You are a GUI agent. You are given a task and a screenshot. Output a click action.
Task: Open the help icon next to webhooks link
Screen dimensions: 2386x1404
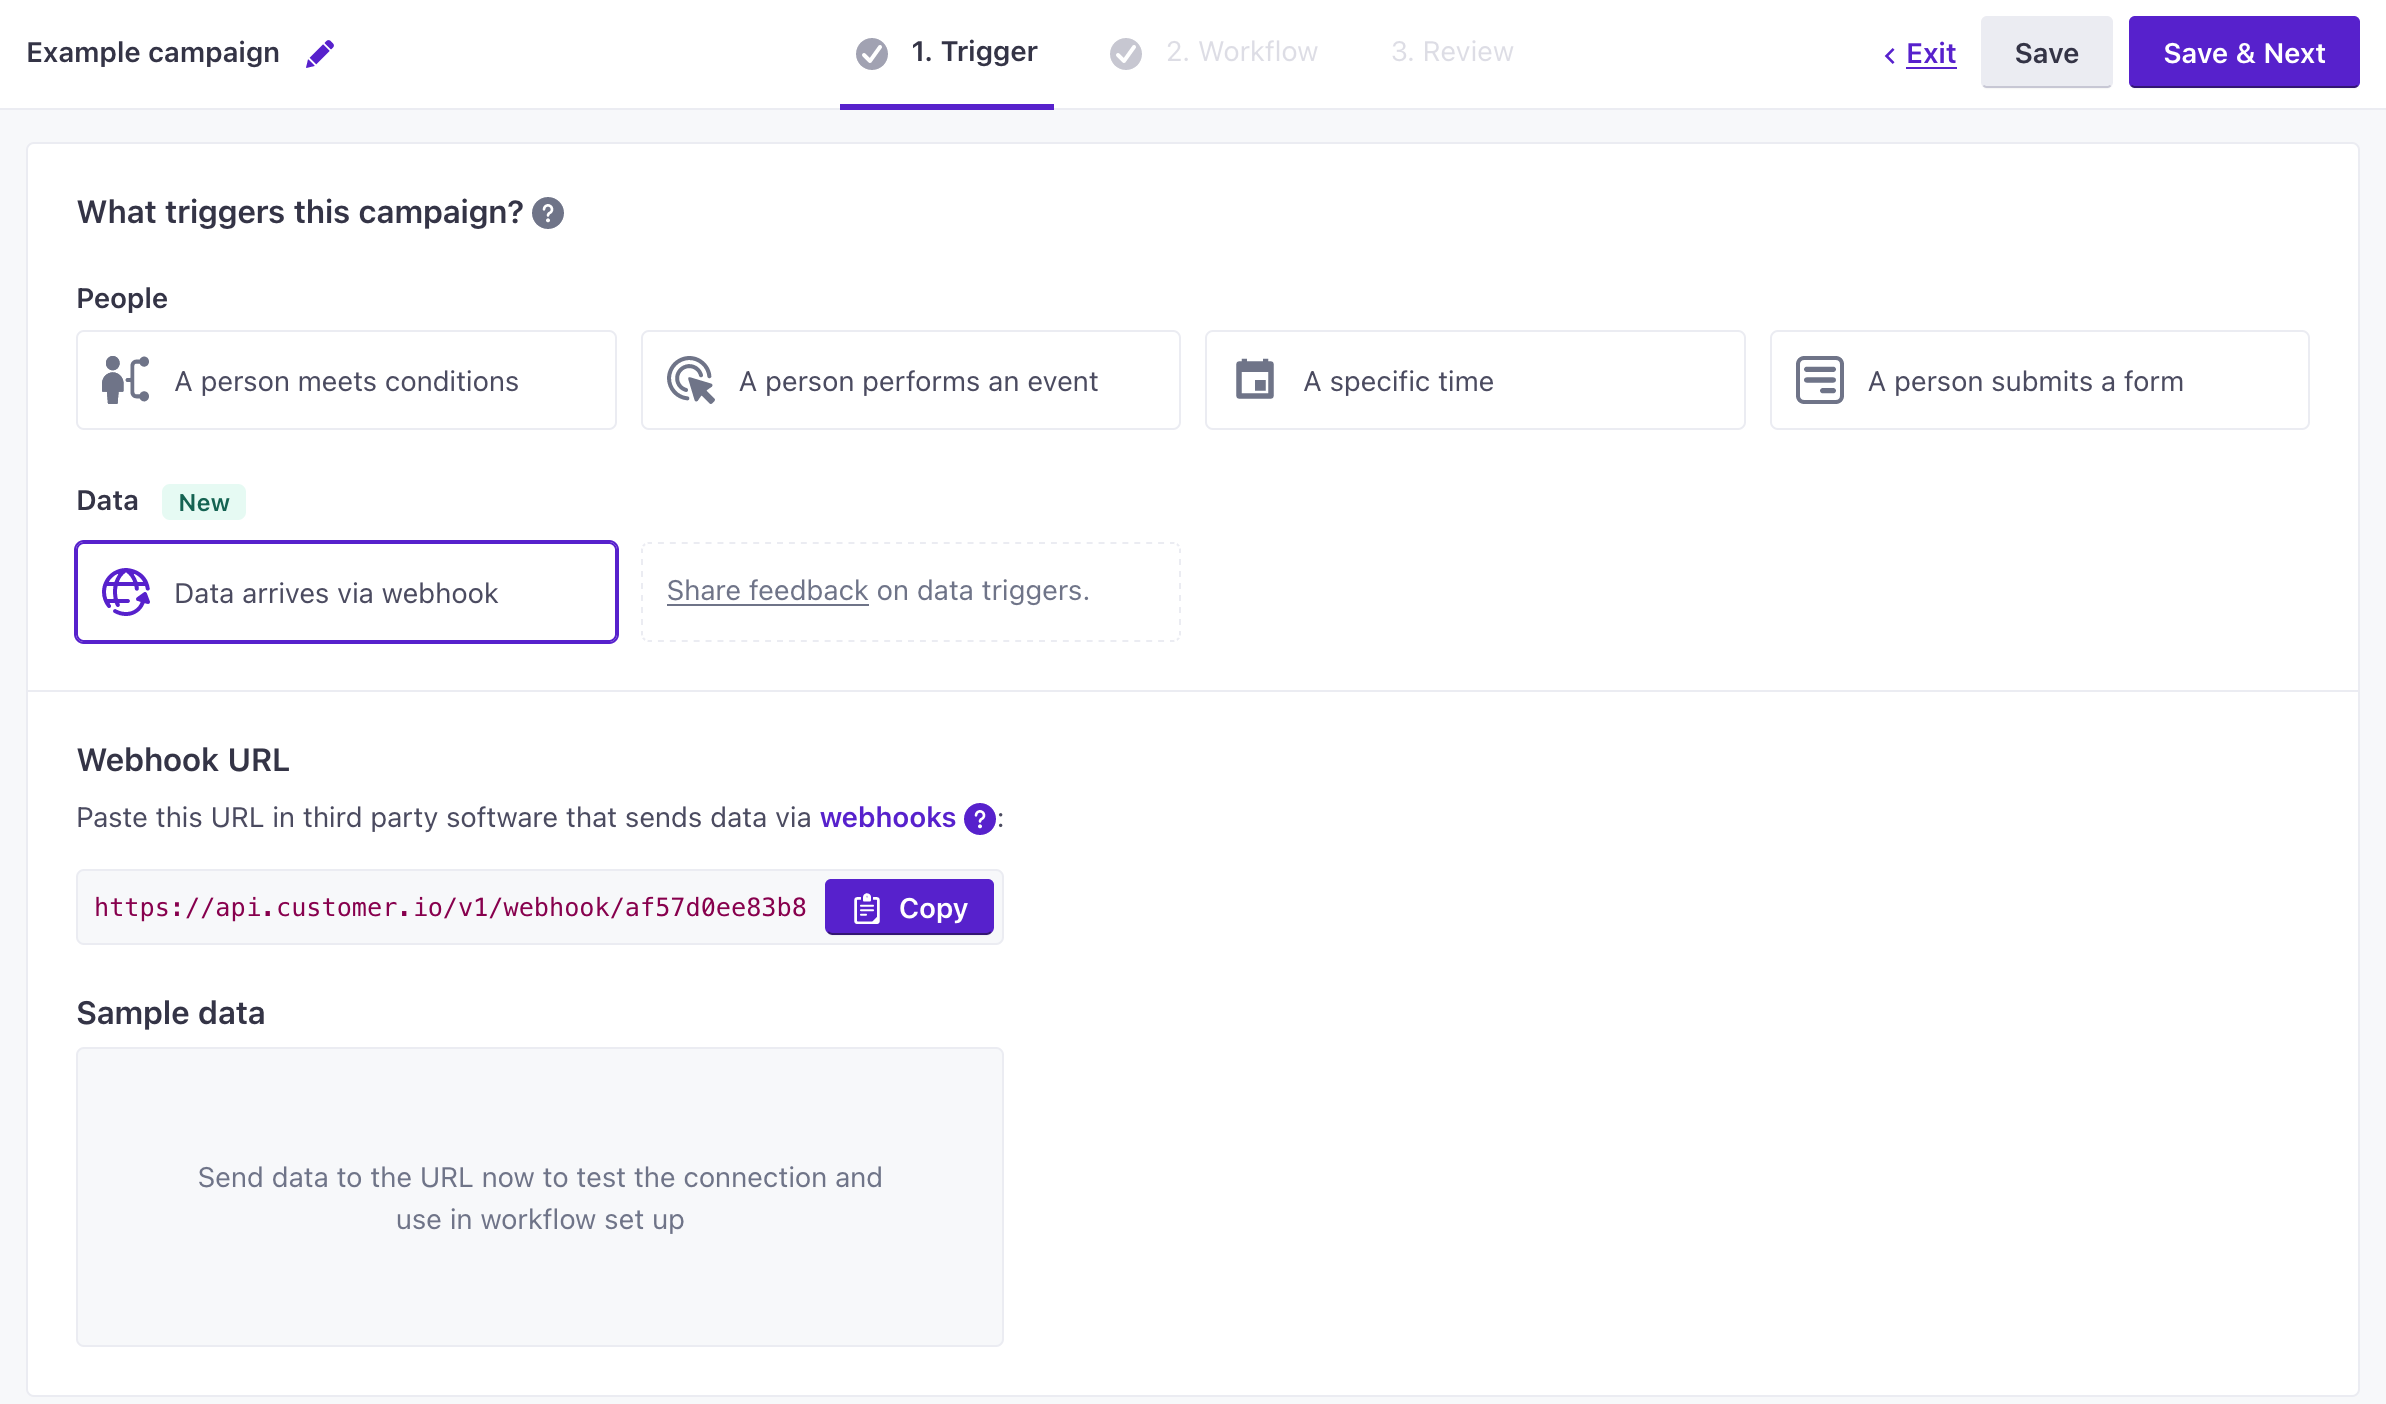[980, 819]
